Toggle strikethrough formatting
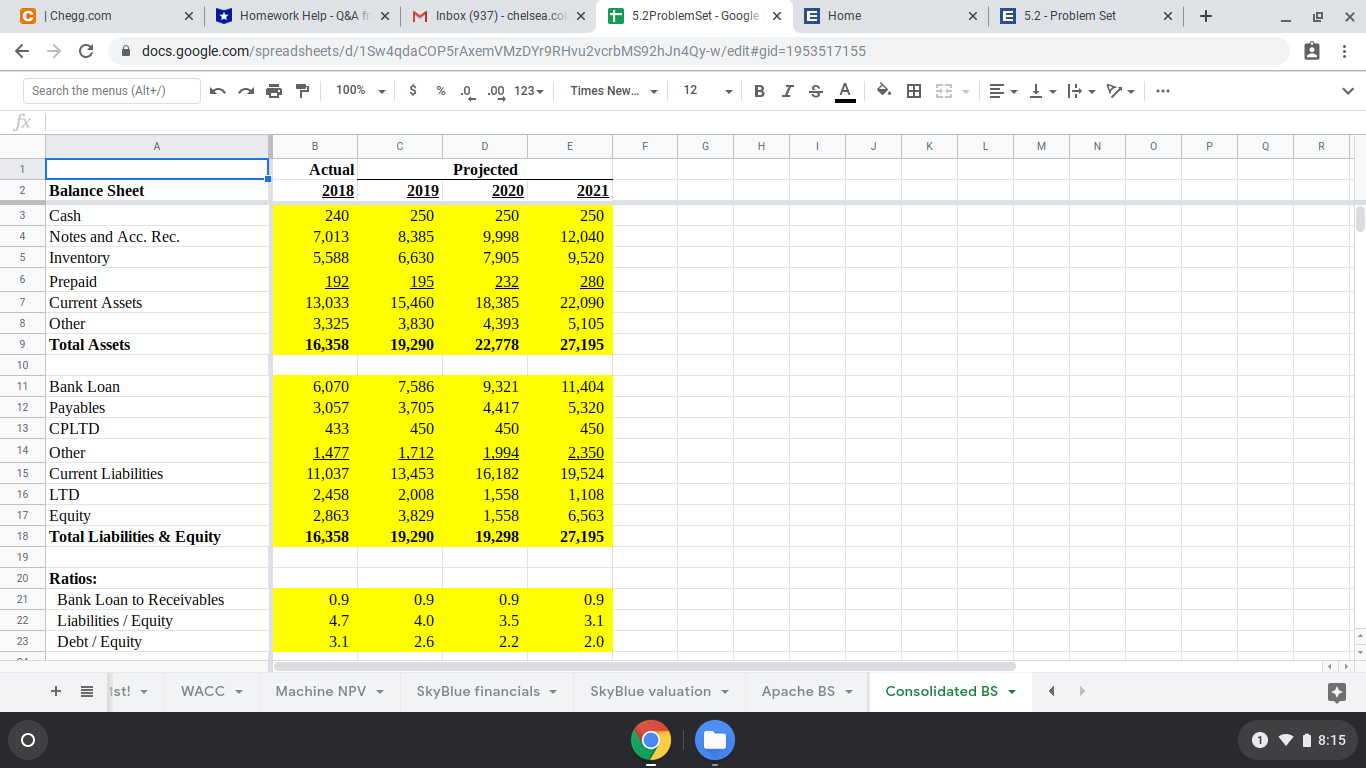 tap(816, 91)
